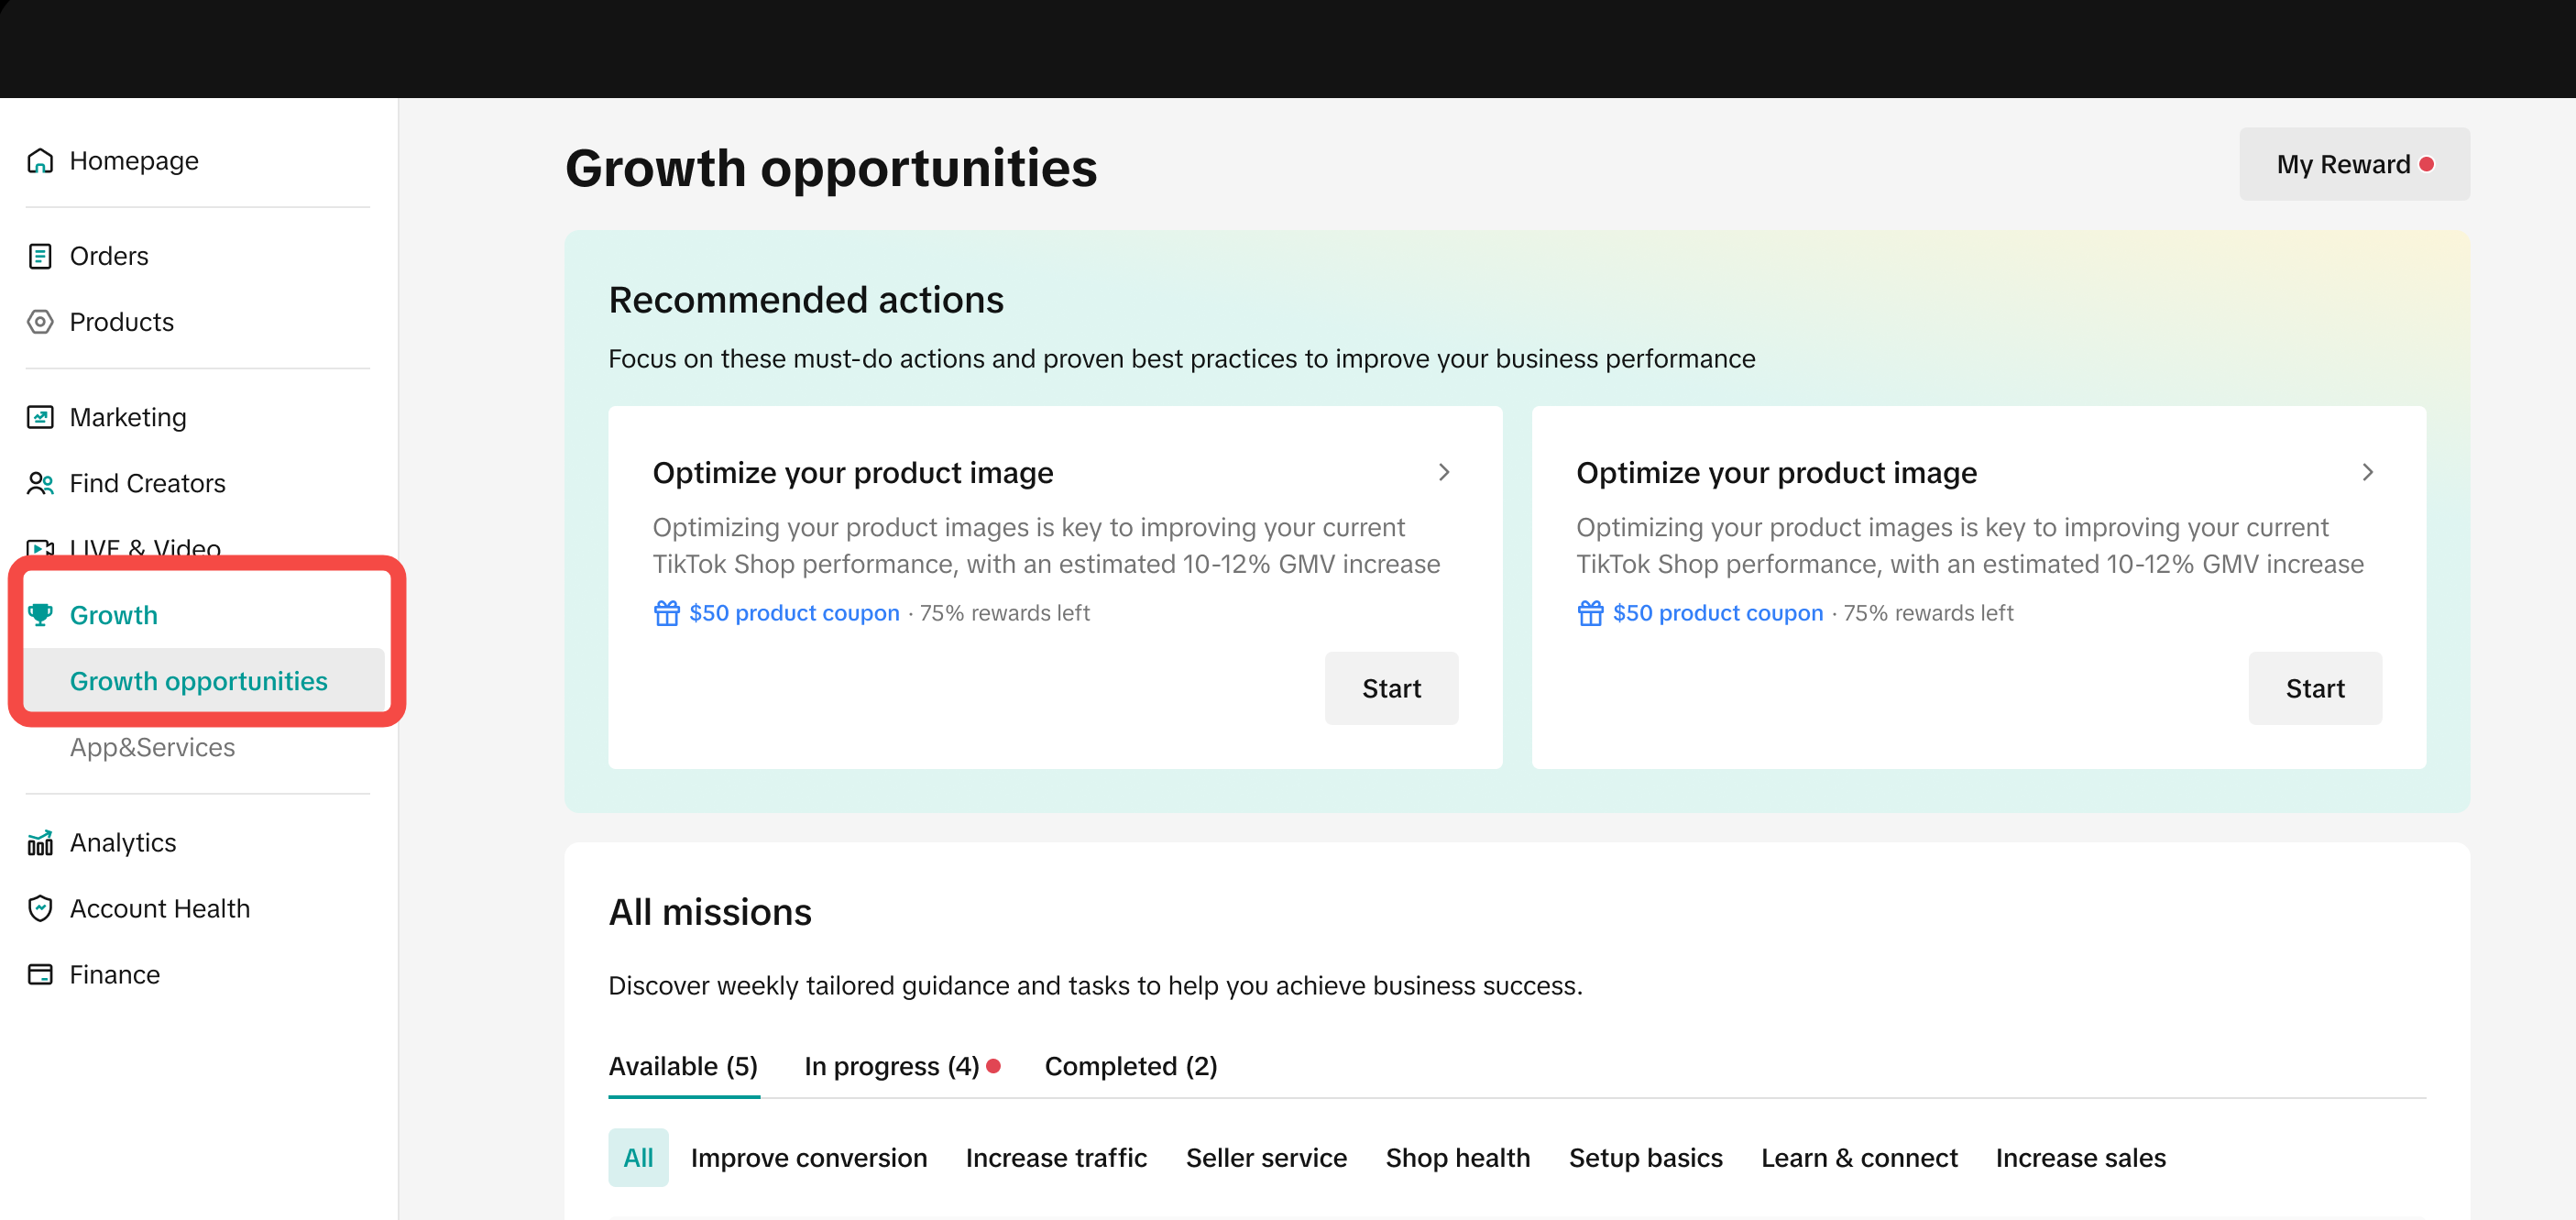Click the Growth trophy icon
The width and height of the screenshot is (2576, 1220).
[x=40, y=615]
